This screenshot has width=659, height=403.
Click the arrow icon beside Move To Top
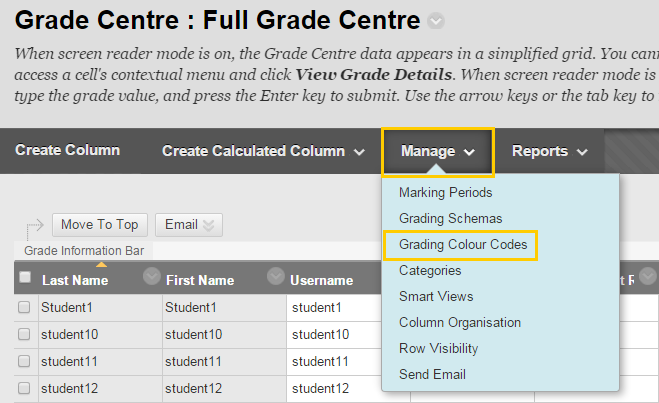pos(36,226)
